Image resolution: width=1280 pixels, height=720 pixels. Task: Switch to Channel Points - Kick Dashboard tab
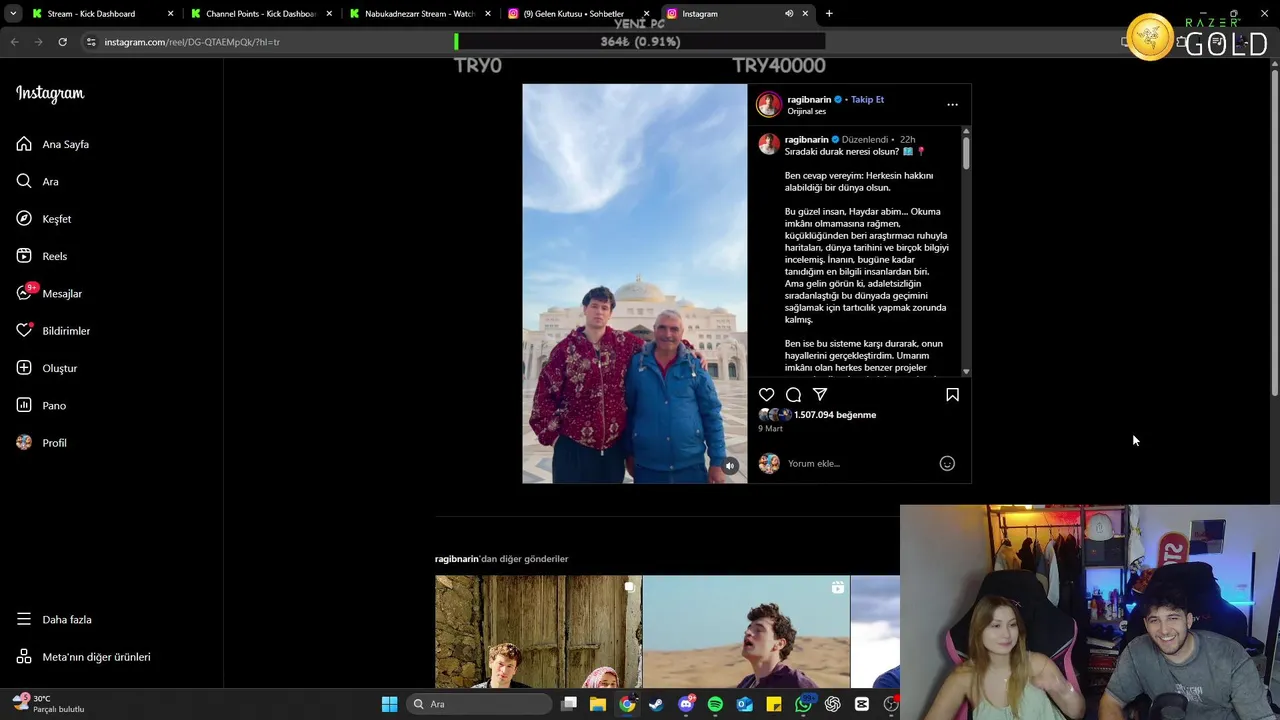260,14
